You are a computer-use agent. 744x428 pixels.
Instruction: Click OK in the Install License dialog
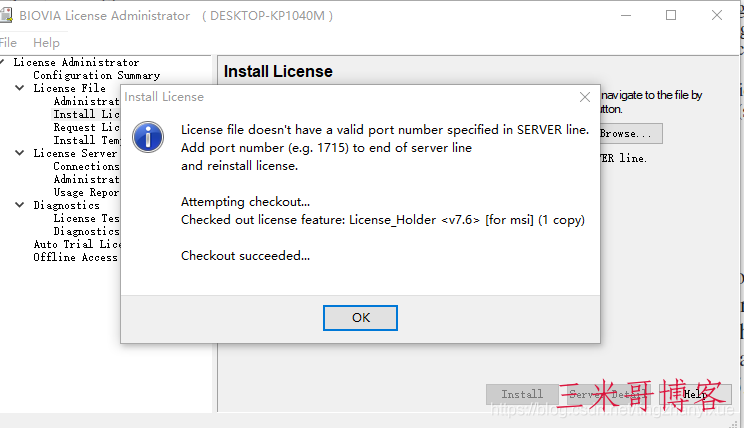click(360, 318)
